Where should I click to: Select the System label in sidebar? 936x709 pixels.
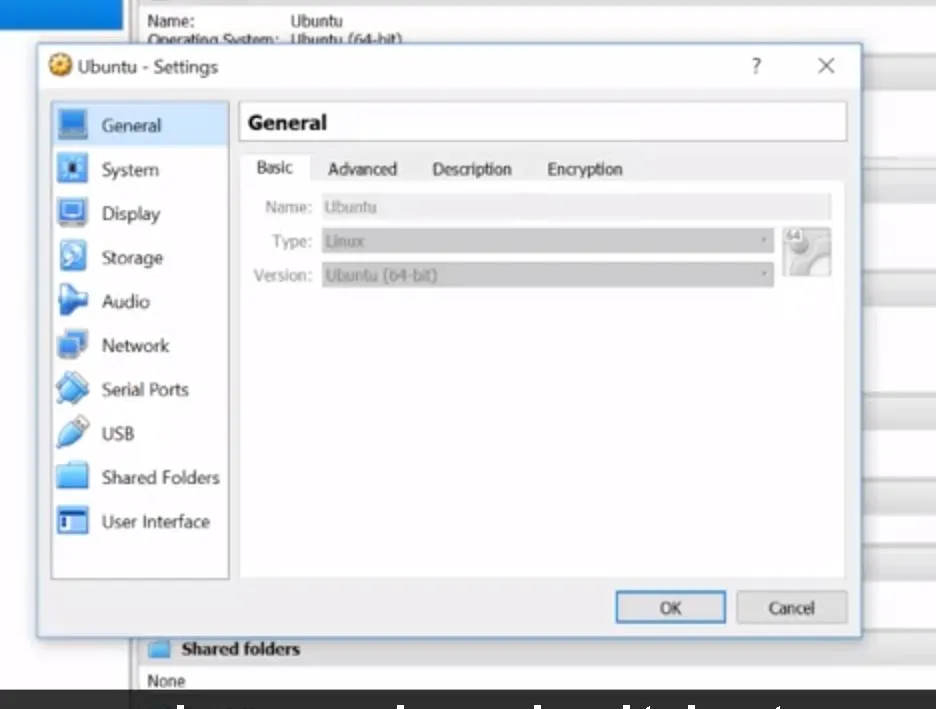point(130,169)
